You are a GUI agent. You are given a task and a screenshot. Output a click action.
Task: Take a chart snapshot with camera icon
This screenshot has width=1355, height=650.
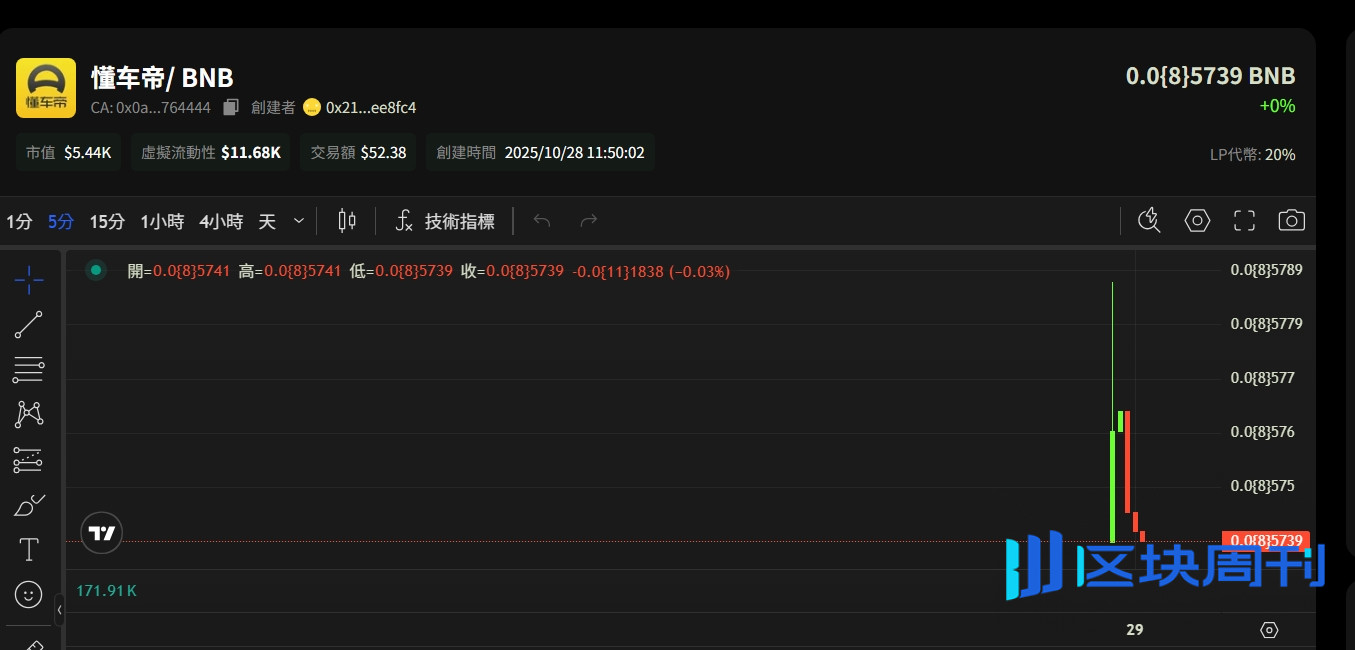(1291, 221)
